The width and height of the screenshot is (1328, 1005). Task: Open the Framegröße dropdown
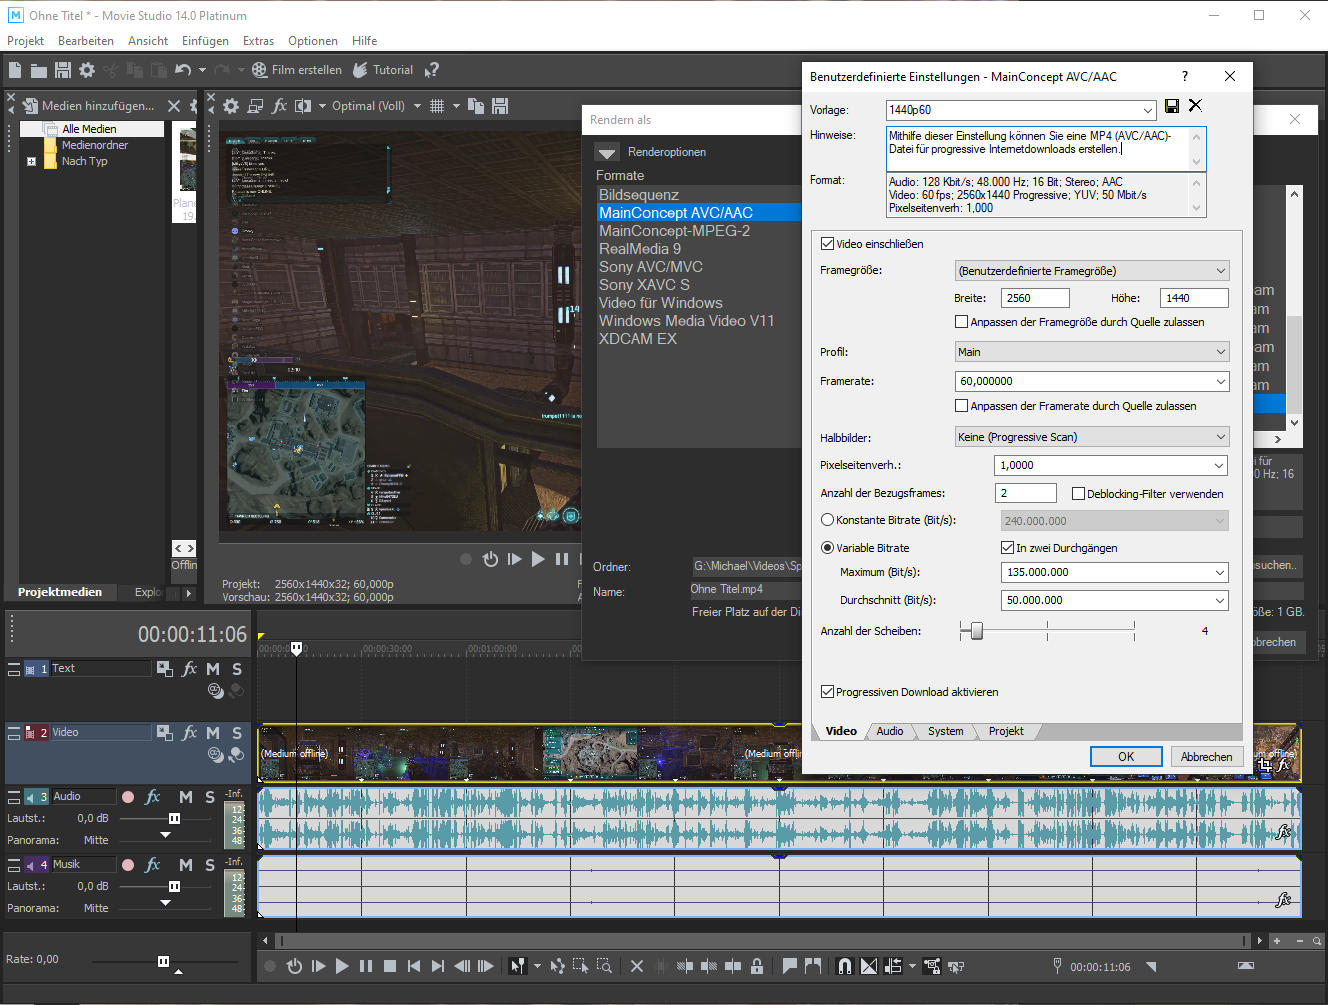(1220, 271)
